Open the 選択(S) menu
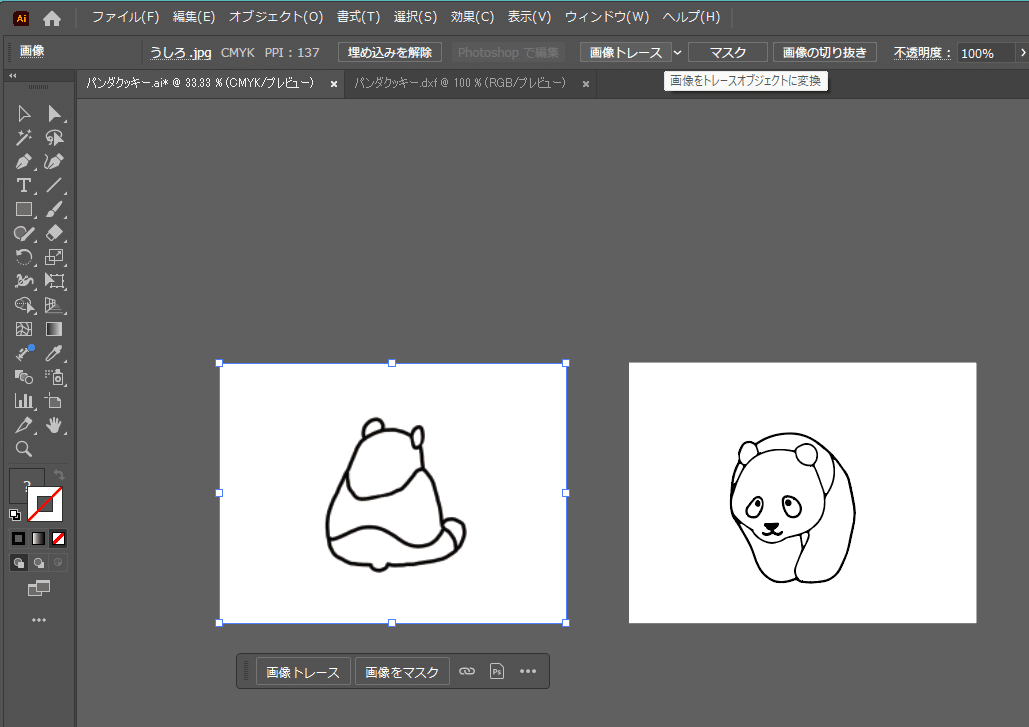 click(415, 17)
